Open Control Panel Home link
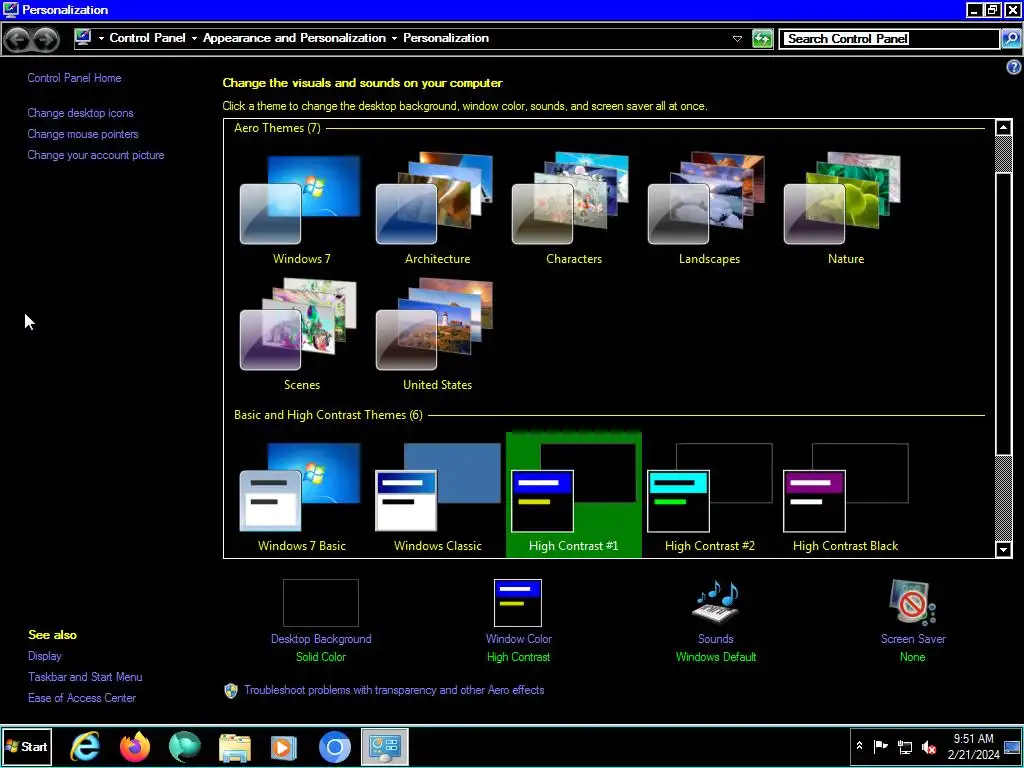This screenshot has width=1024, height=768. [74, 78]
